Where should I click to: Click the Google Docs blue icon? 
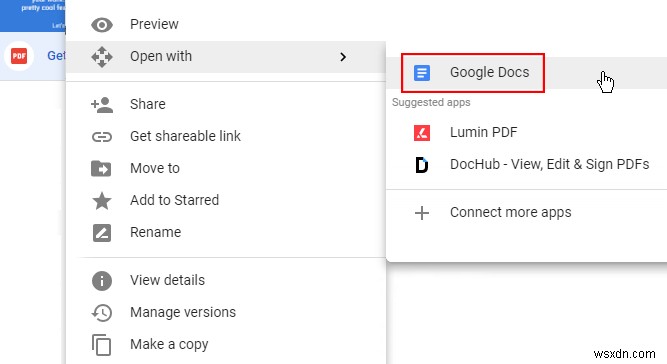coord(422,73)
